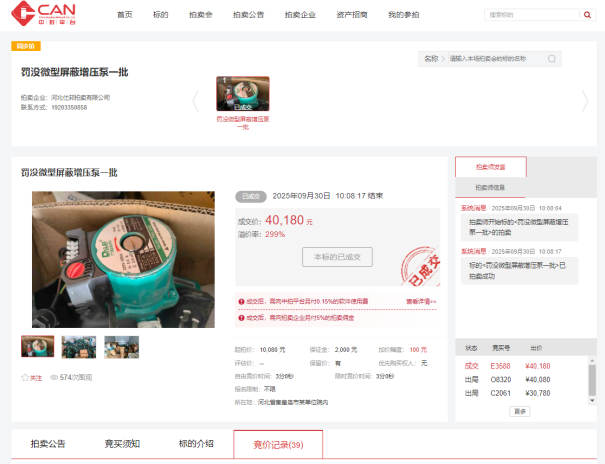Click the left carousel arrow
605x464 pixels.
coord(196,100)
